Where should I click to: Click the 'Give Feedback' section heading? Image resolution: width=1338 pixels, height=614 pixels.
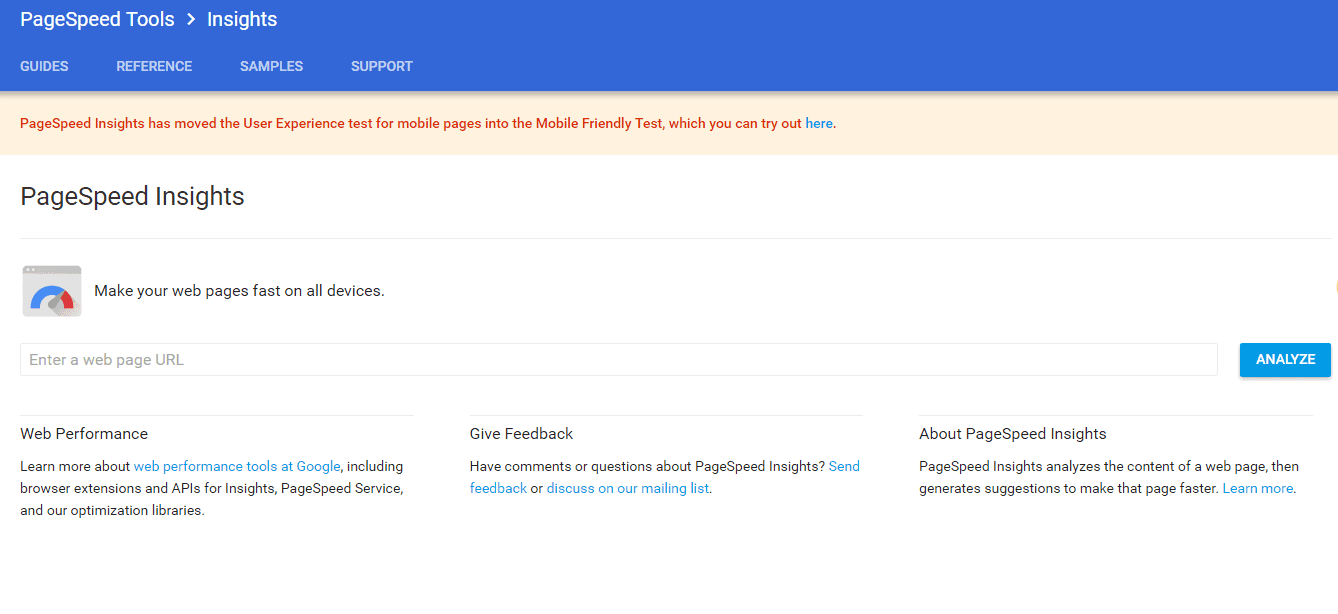(x=521, y=434)
